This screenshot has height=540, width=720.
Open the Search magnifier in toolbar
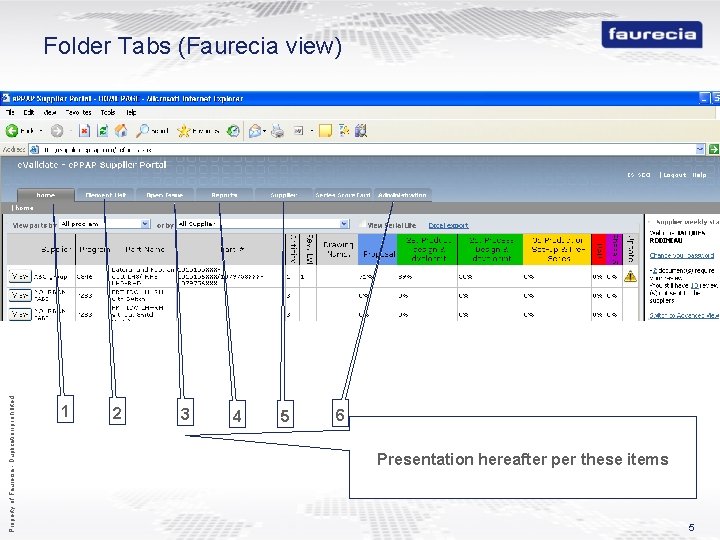(142, 131)
